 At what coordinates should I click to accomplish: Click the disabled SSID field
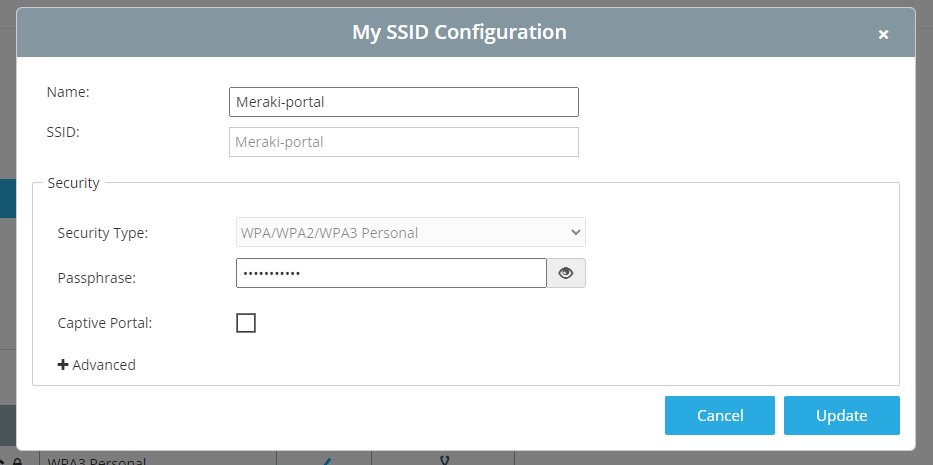(403, 142)
